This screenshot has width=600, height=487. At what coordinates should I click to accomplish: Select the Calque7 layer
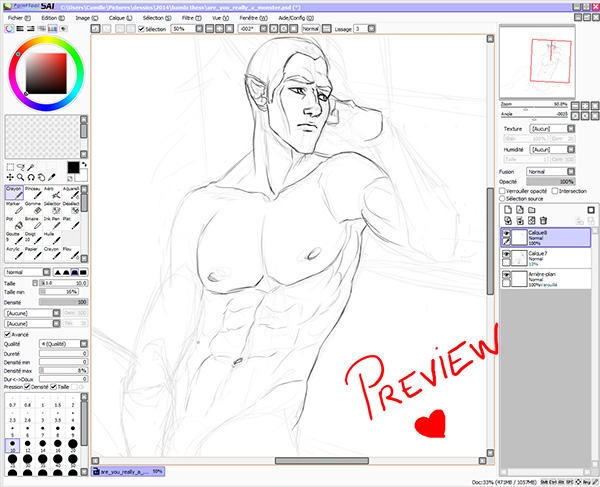pyautogui.click(x=545, y=258)
